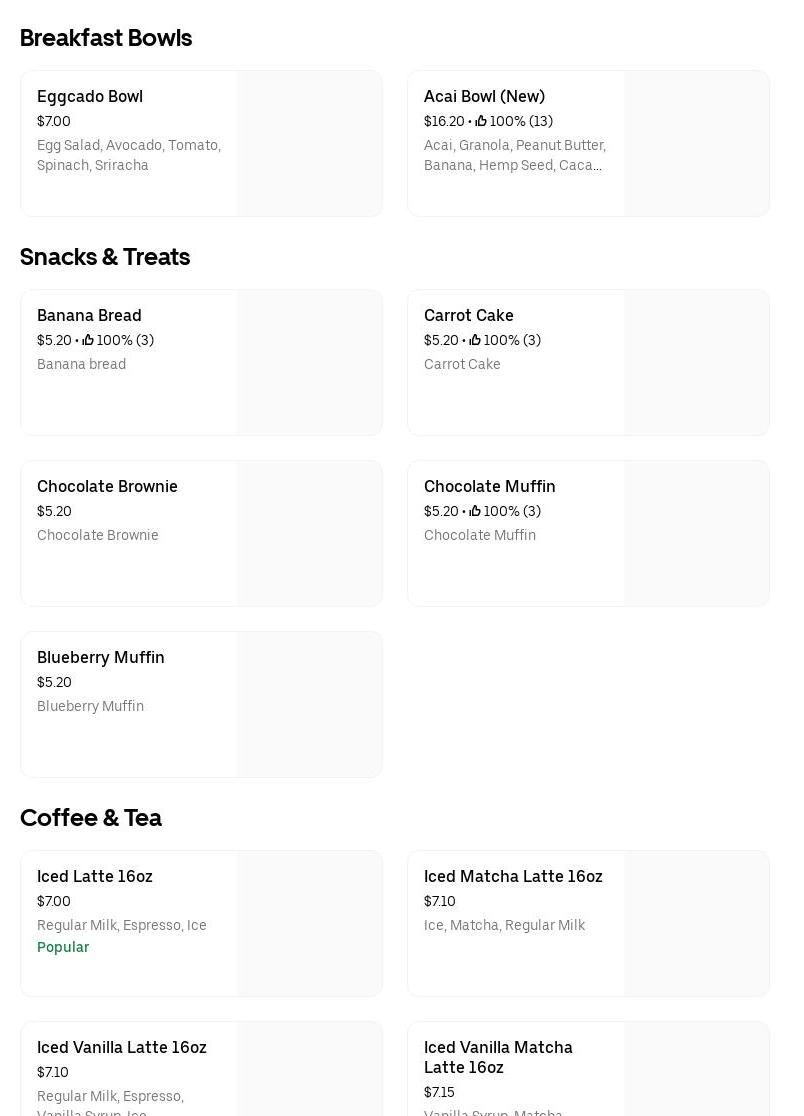Click Banana Bread's thumbs-up rating icon
The image size is (804, 1116).
pos(88,340)
